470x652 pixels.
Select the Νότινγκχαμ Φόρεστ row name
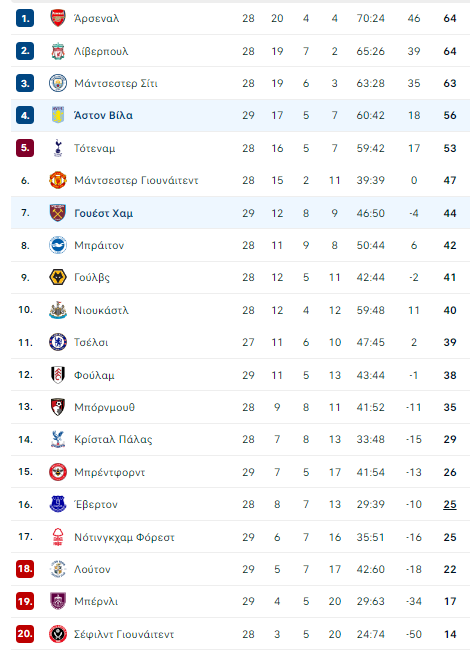124,537
